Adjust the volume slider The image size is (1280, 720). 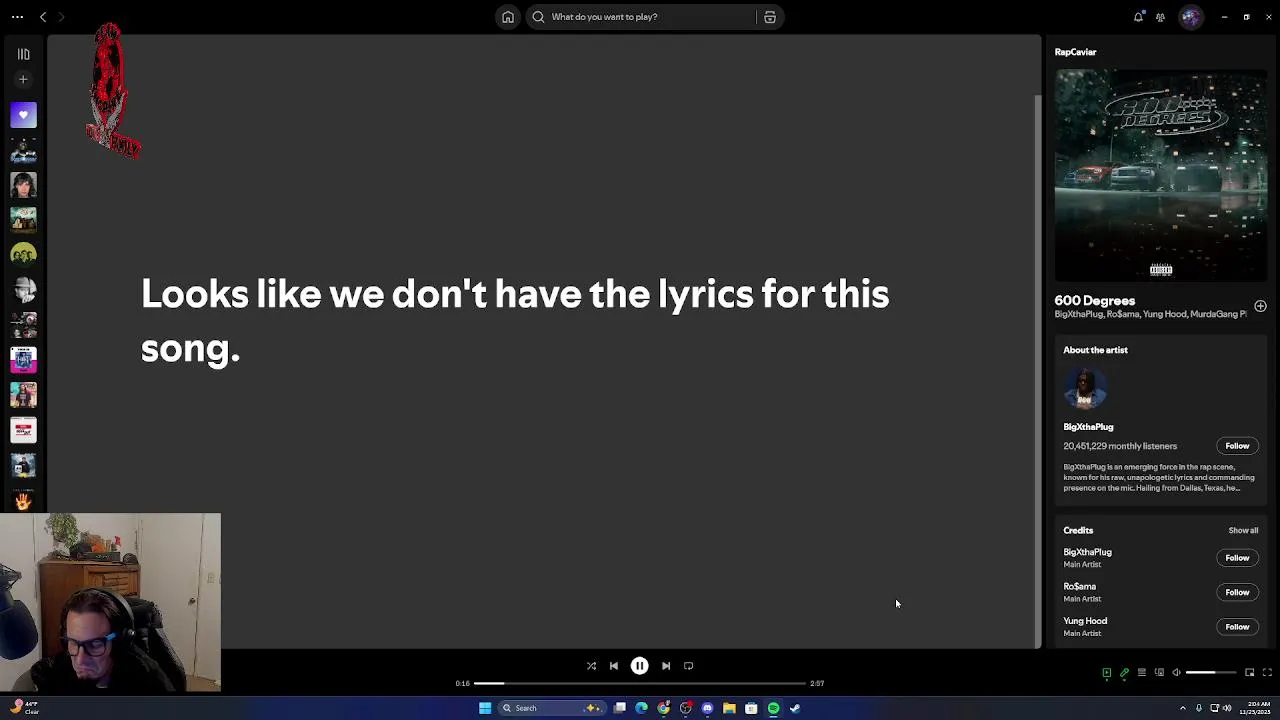(1212, 673)
